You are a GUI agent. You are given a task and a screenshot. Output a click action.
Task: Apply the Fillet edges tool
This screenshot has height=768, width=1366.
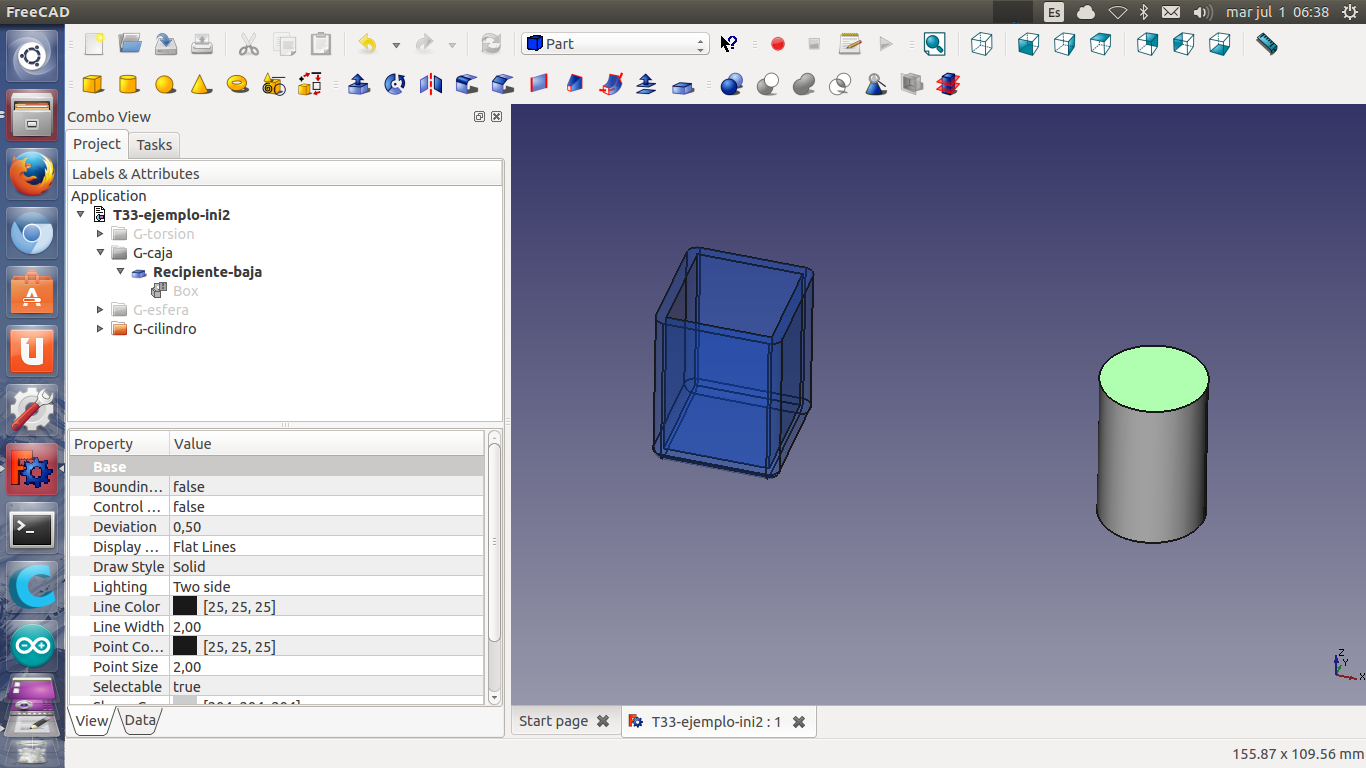[x=467, y=85]
